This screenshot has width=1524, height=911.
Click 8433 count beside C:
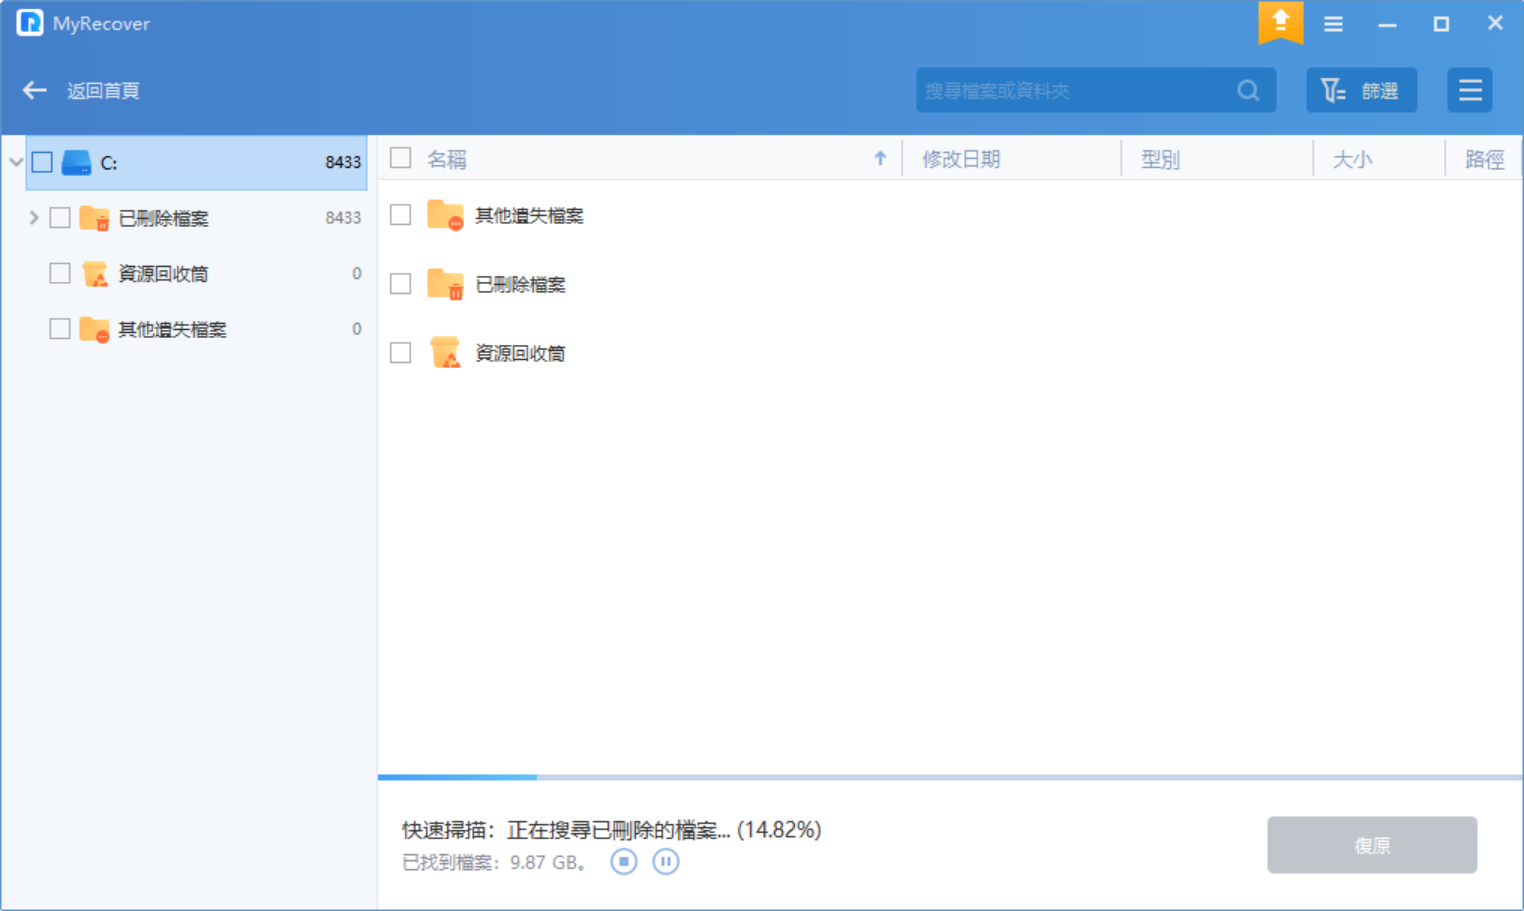(x=343, y=162)
